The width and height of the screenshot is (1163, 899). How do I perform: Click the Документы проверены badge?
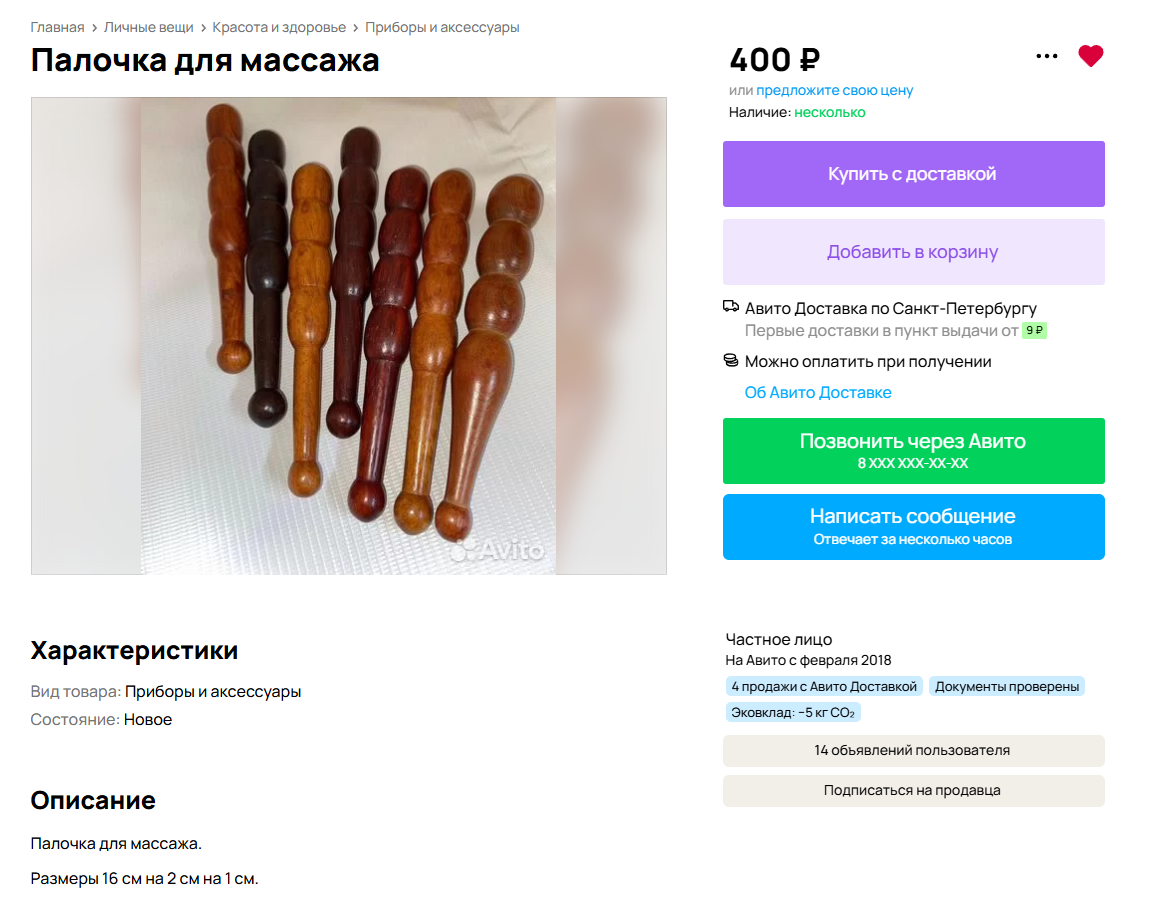coord(1006,687)
